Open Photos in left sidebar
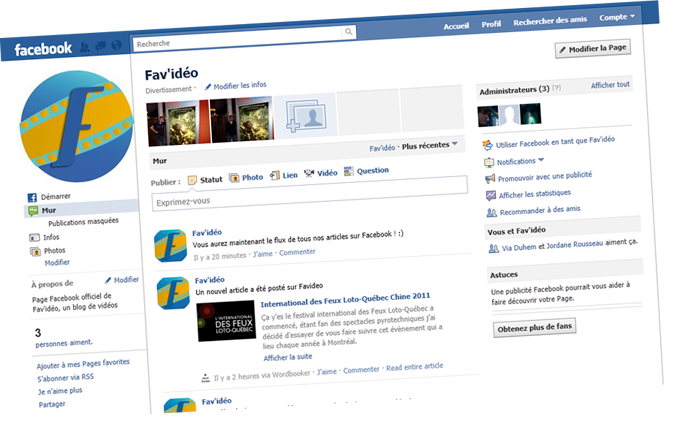 47,251
